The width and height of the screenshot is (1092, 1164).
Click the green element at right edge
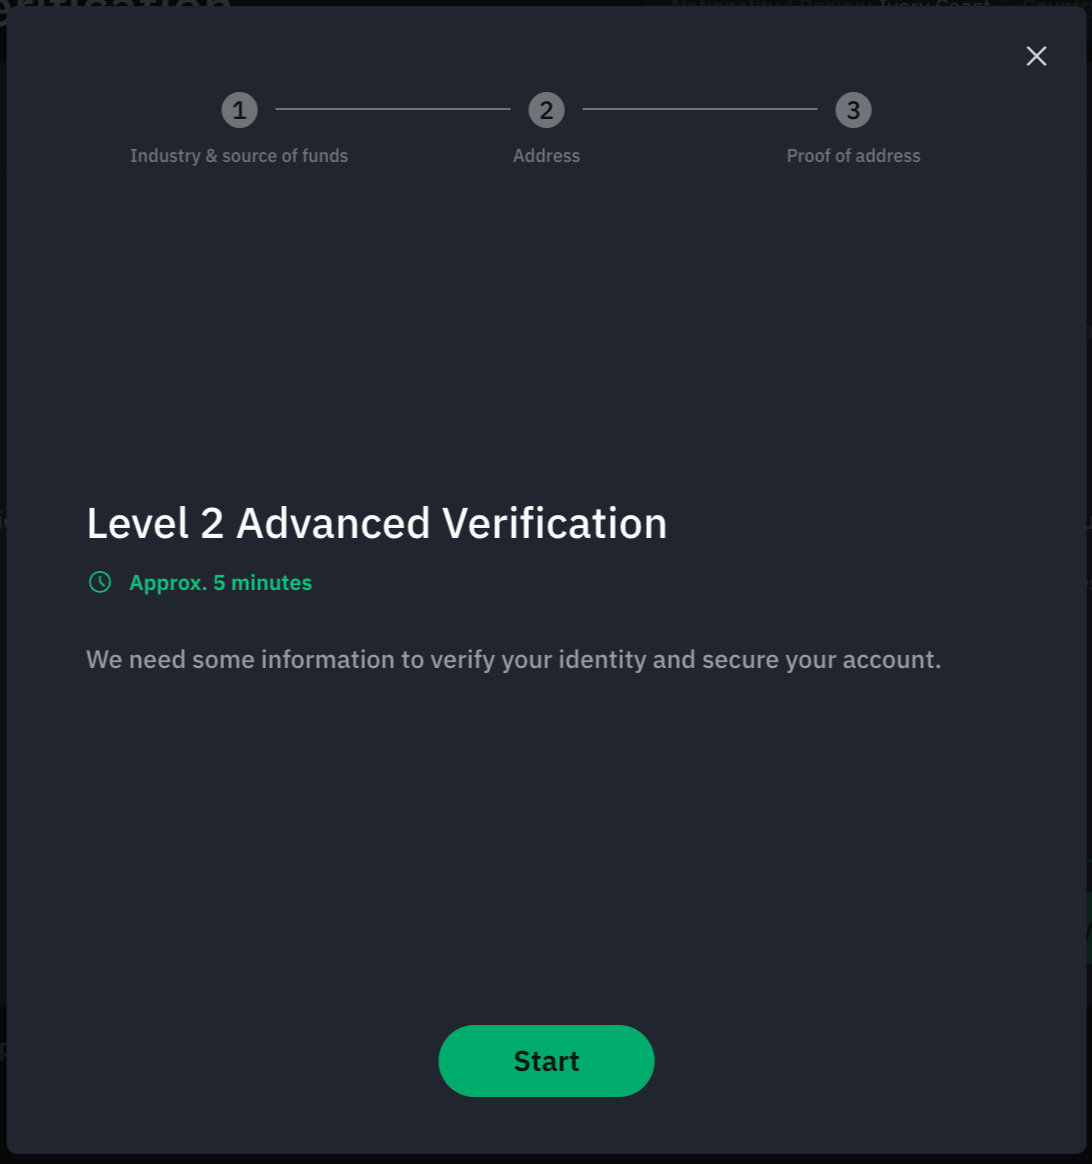click(x=1089, y=928)
